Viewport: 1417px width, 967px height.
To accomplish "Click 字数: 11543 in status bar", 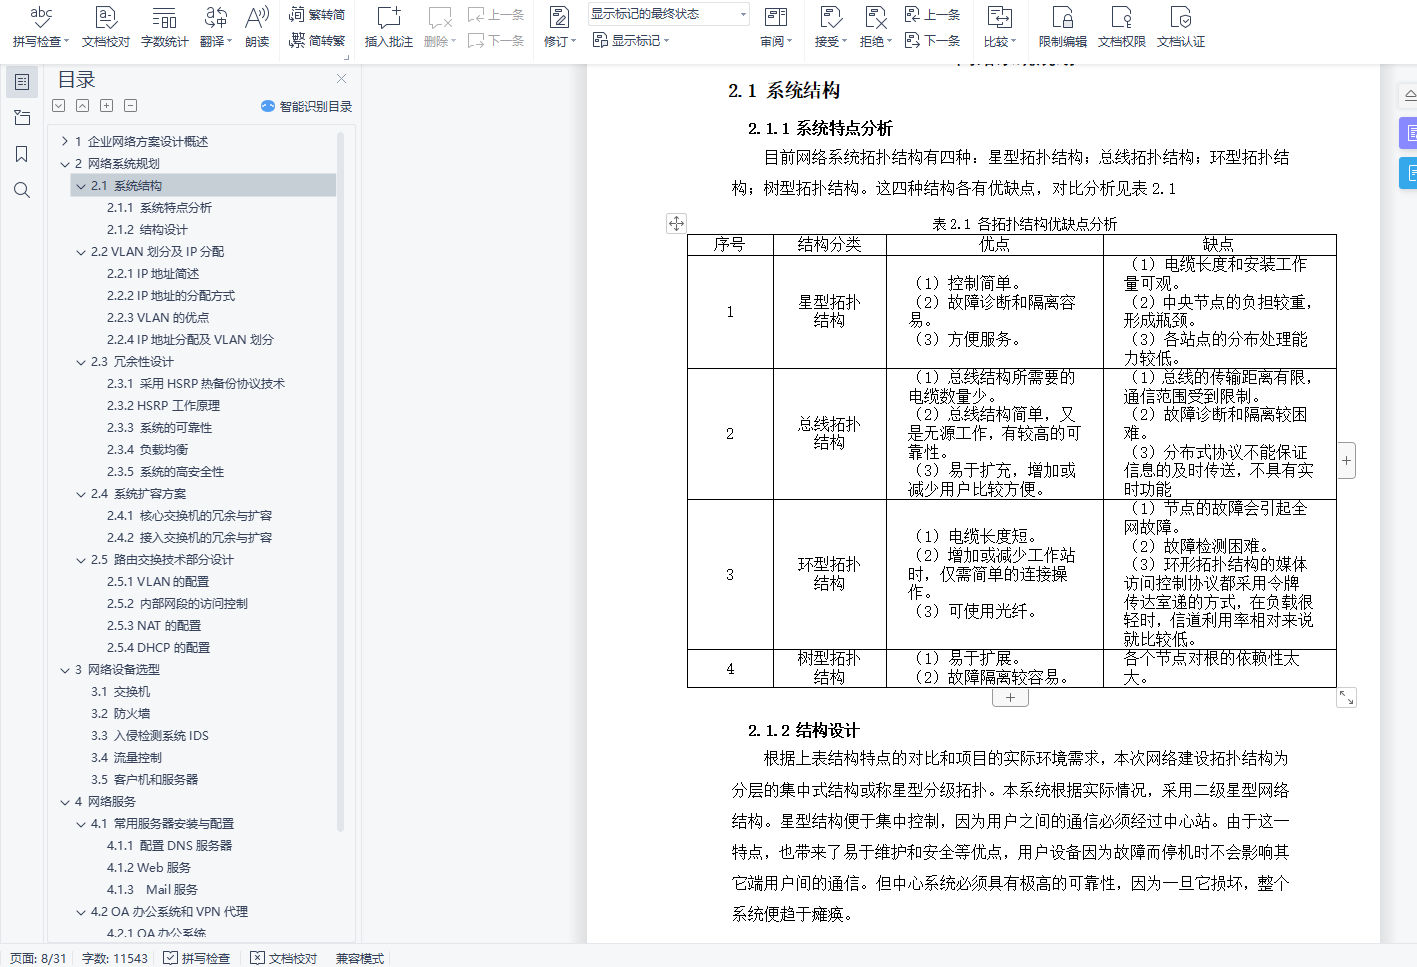I will 114,958.
